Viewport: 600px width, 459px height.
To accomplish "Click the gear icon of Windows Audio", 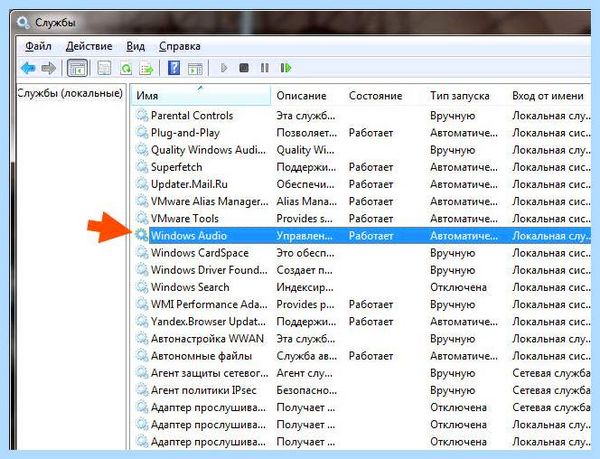I will click(x=142, y=234).
